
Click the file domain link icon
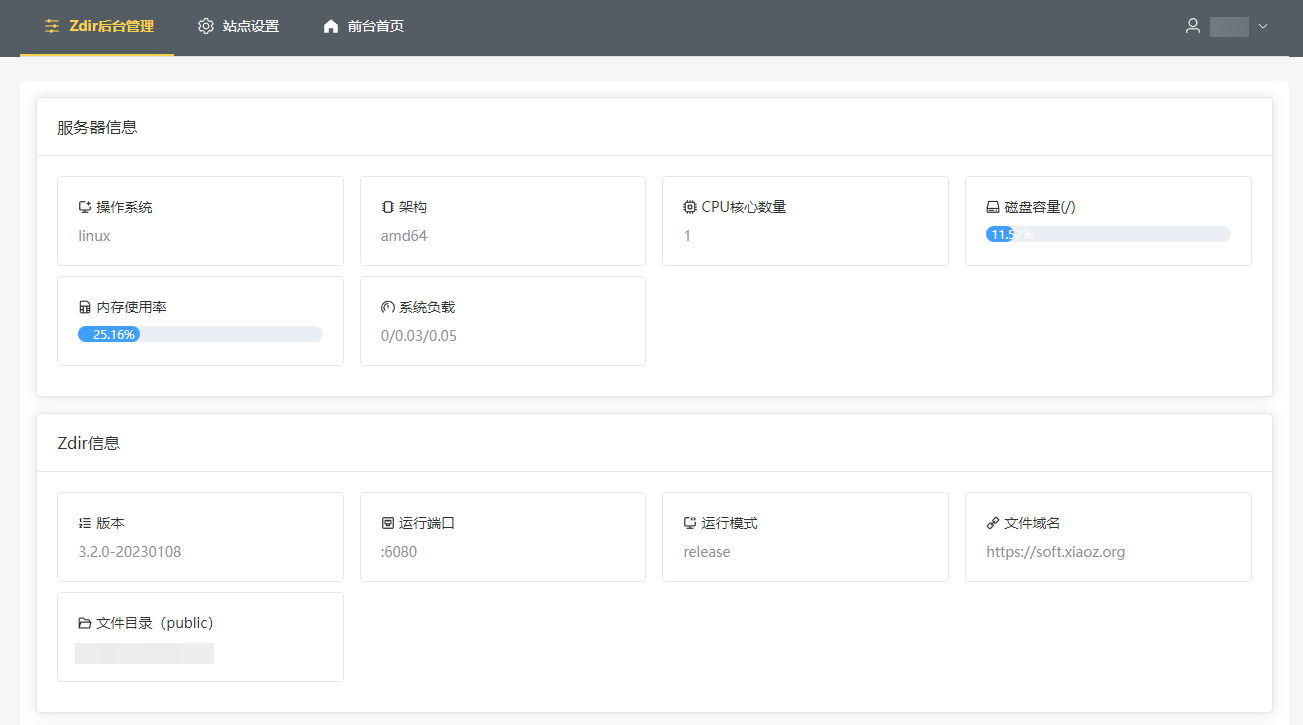(x=993, y=524)
